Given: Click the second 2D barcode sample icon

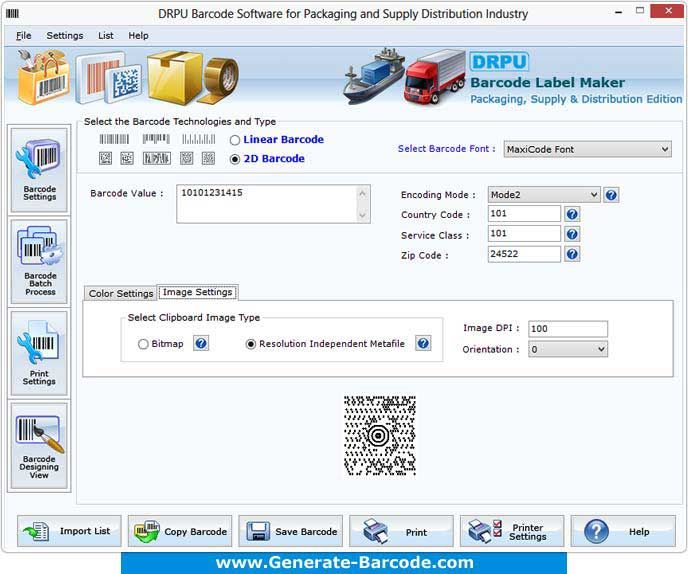Looking at the screenshot, I should (127, 158).
